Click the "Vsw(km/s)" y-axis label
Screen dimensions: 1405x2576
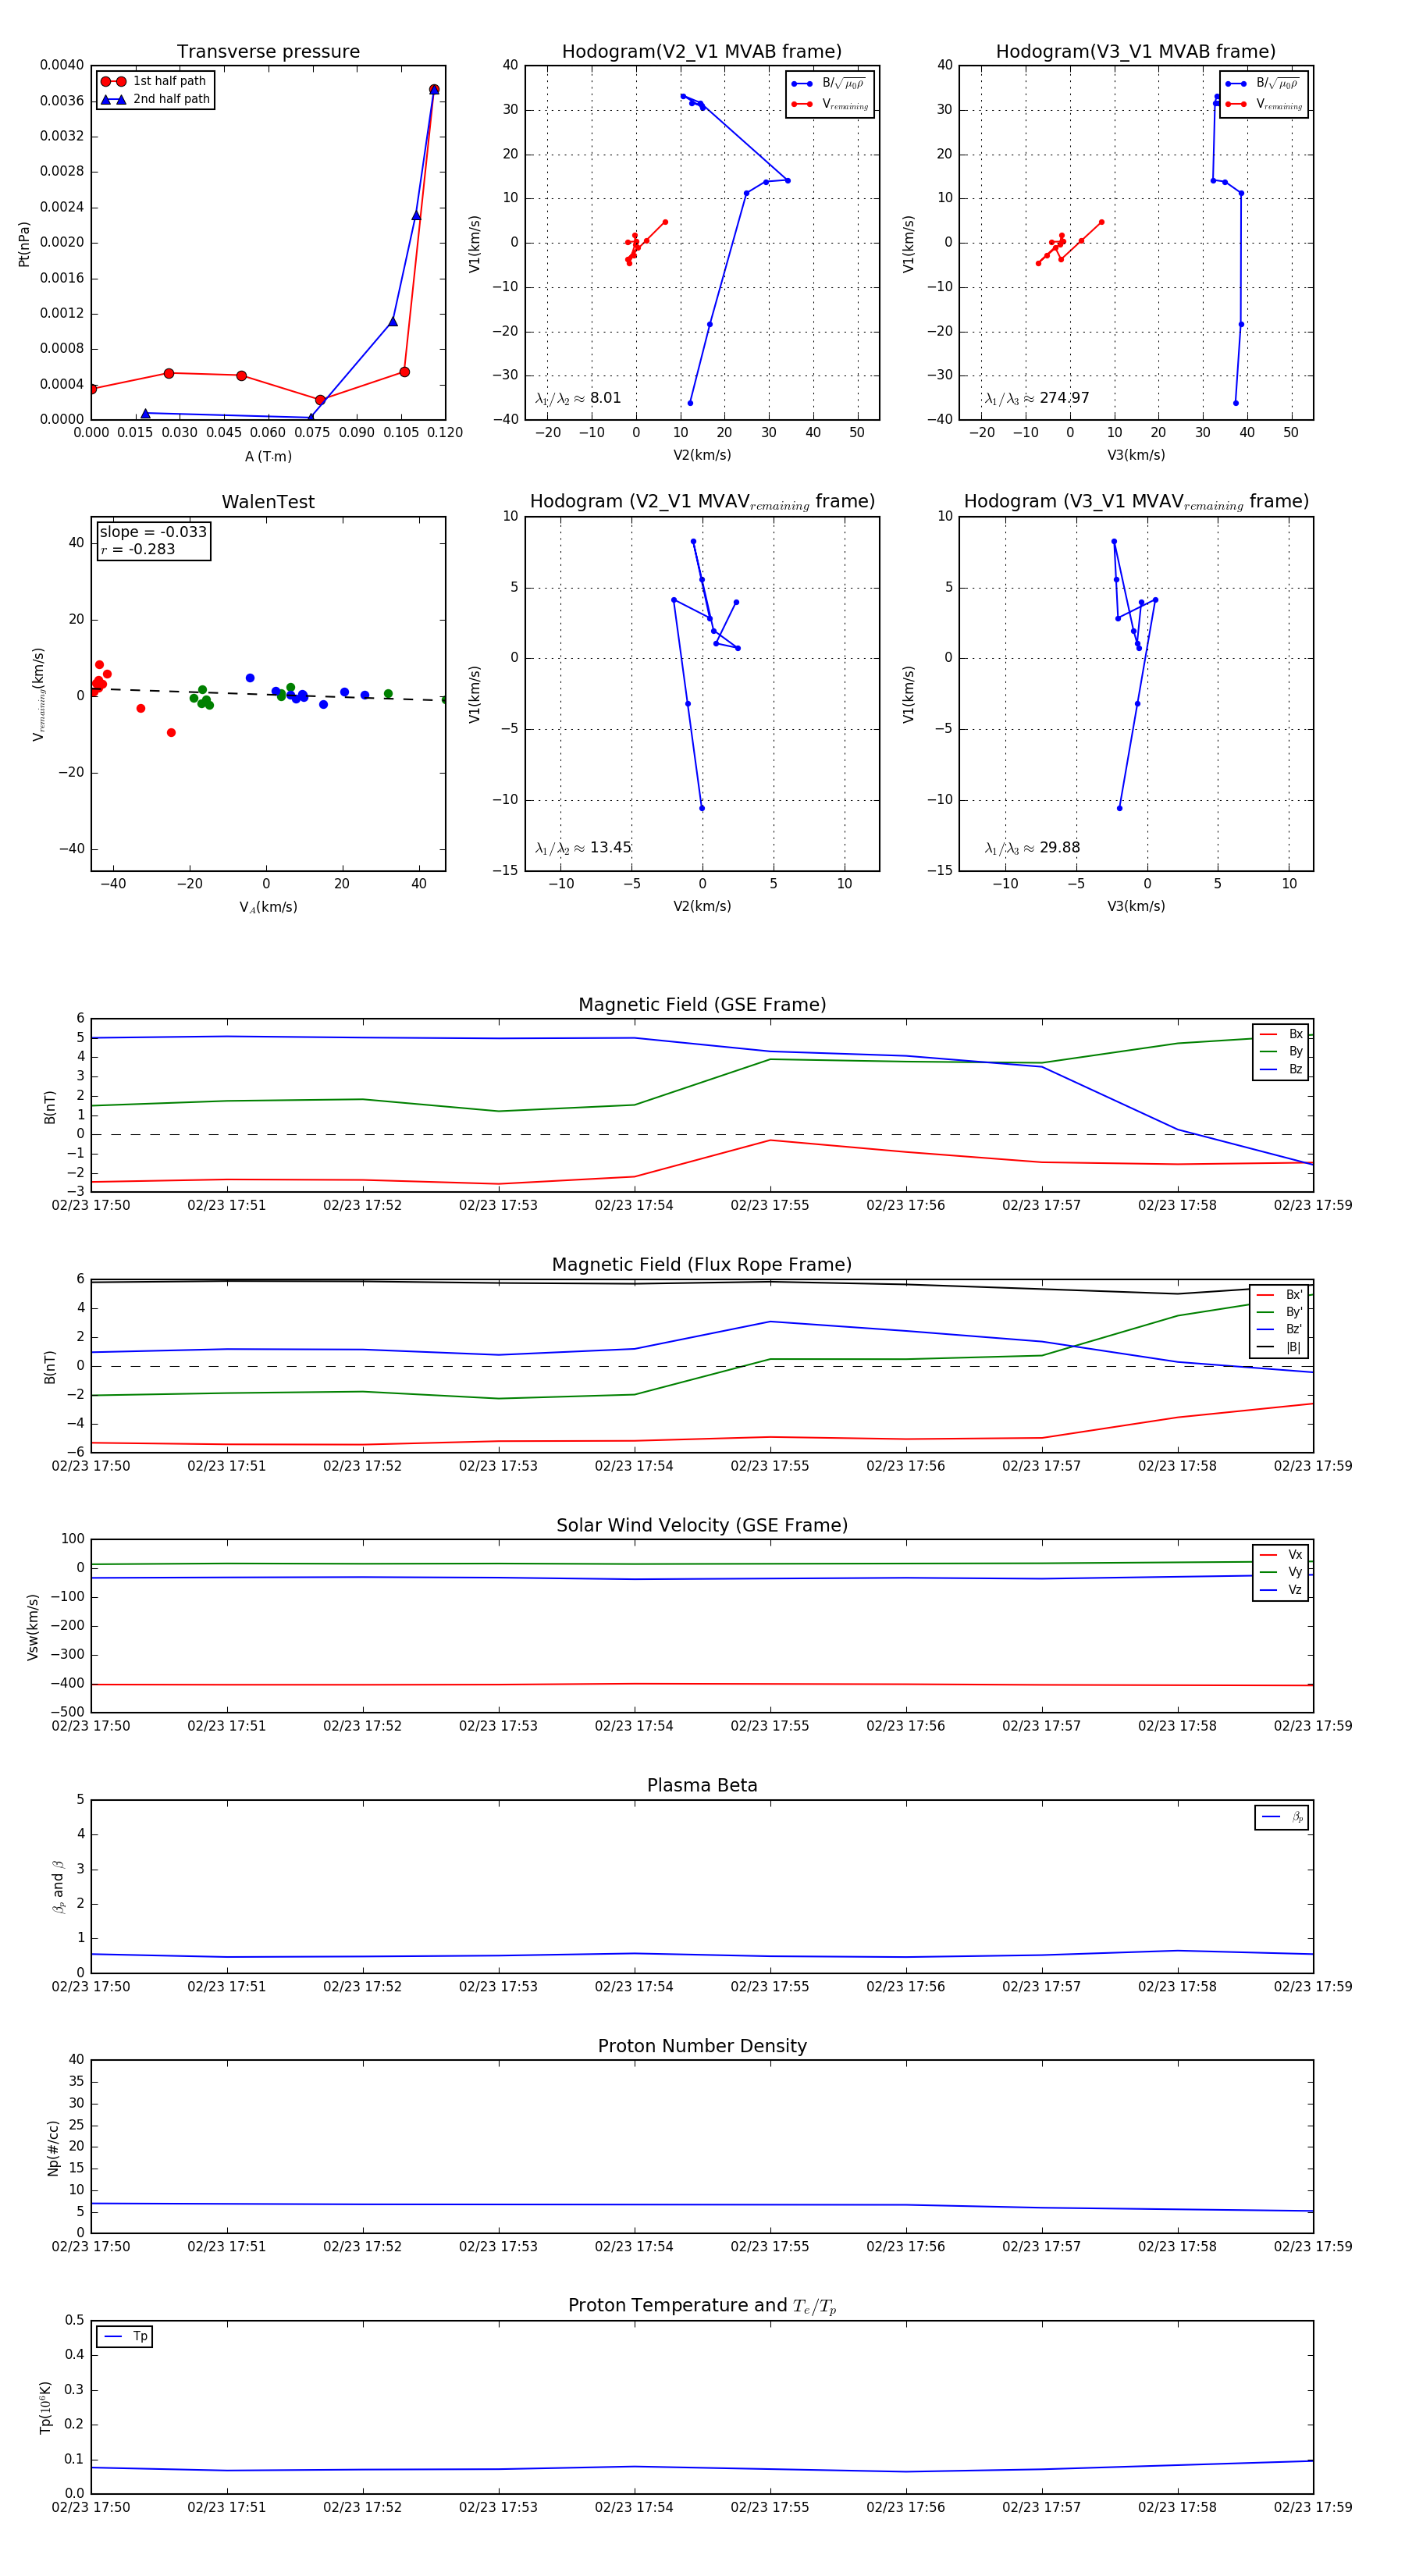coord(32,1627)
